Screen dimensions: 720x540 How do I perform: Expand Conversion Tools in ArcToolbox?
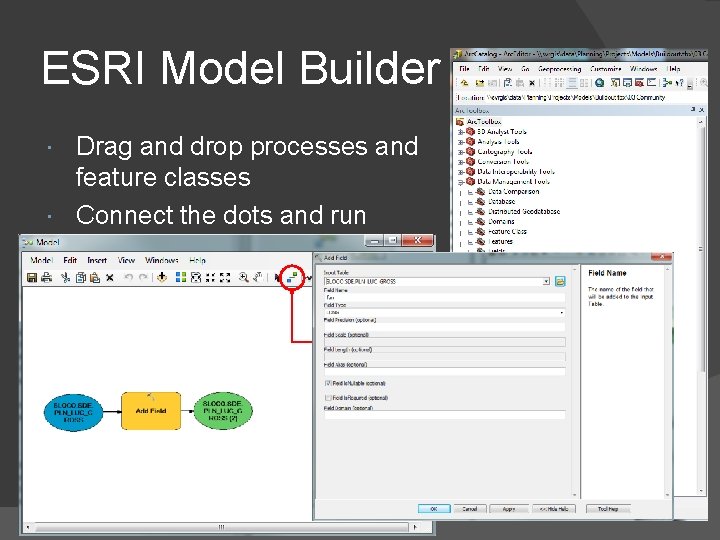(x=461, y=162)
